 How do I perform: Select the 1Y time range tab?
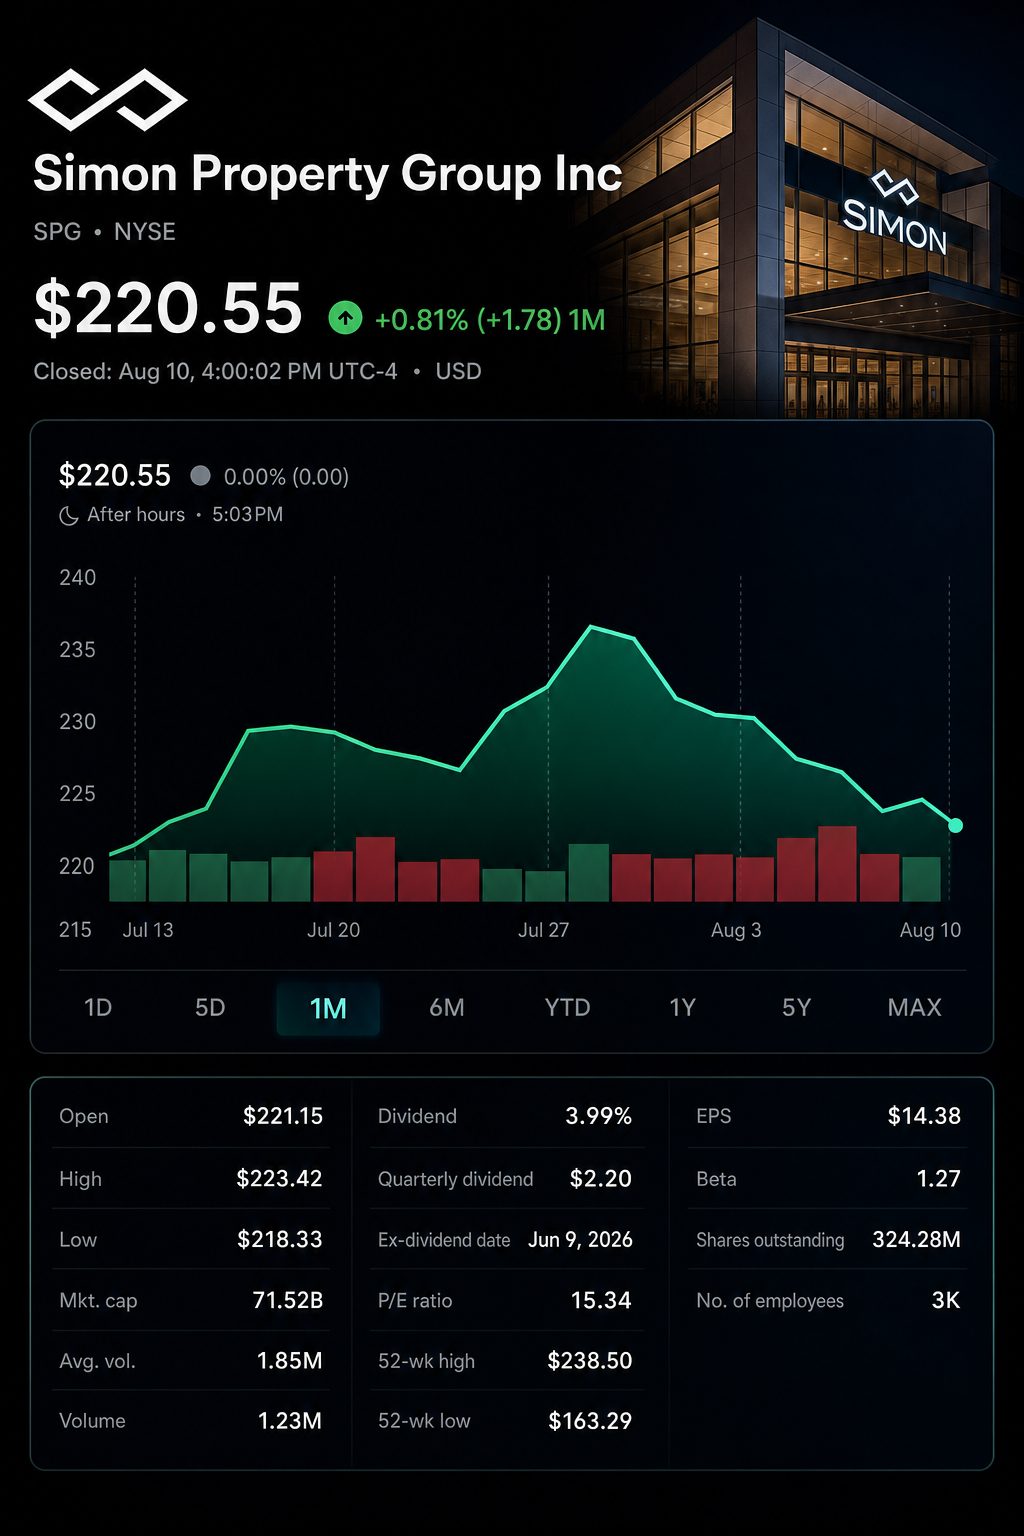pyautogui.click(x=682, y=1007)
